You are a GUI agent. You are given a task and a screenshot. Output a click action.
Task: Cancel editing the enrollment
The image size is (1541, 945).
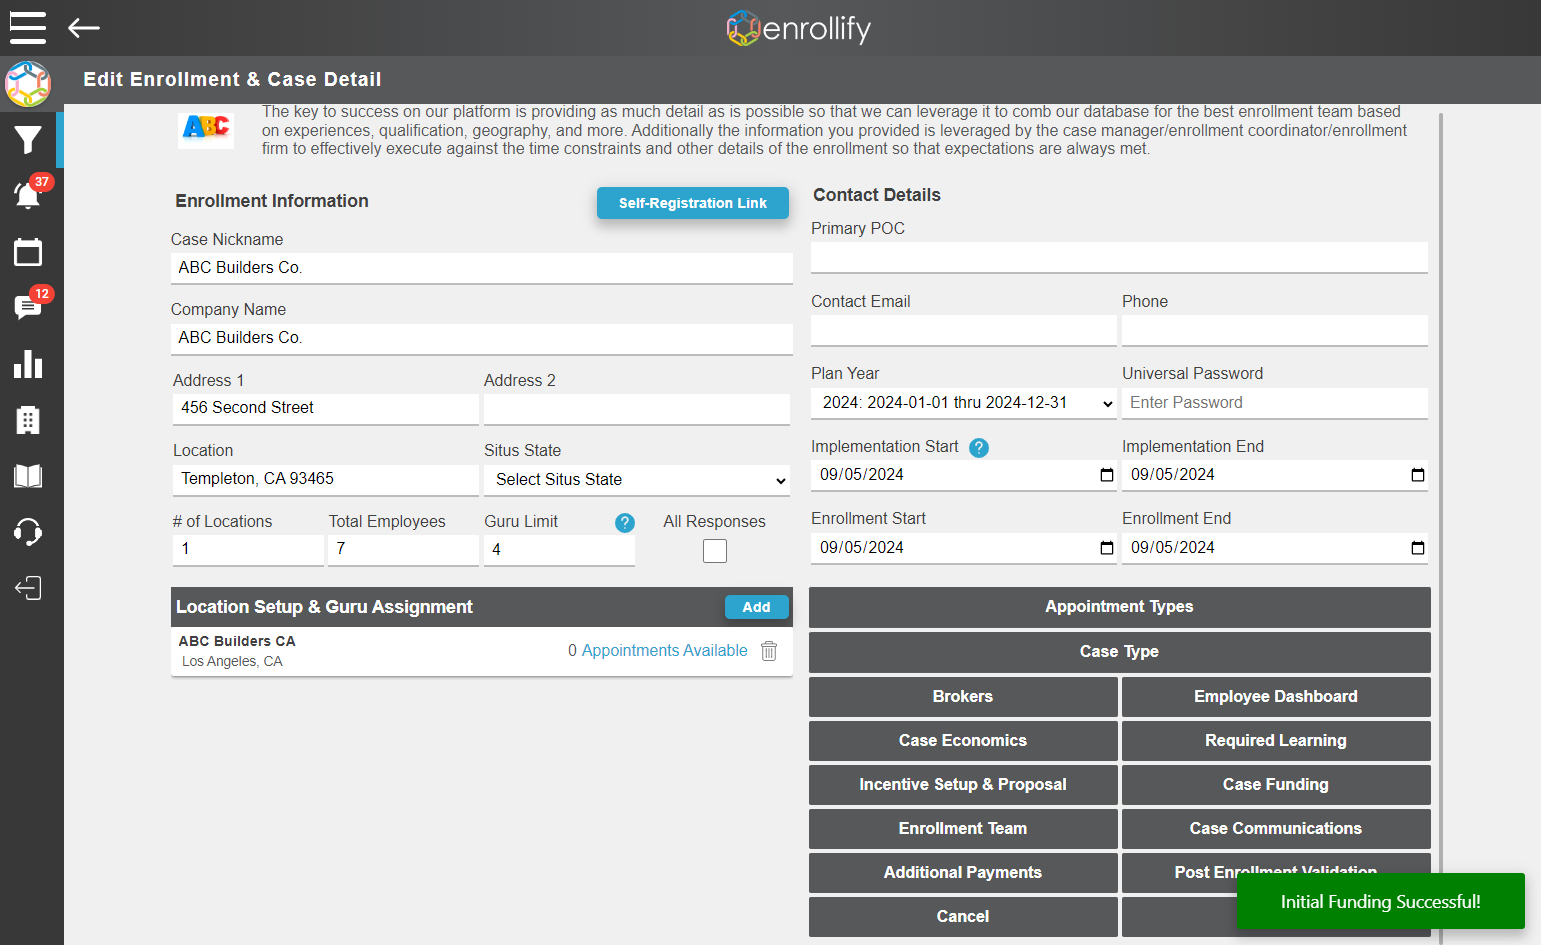click(963, 917)
